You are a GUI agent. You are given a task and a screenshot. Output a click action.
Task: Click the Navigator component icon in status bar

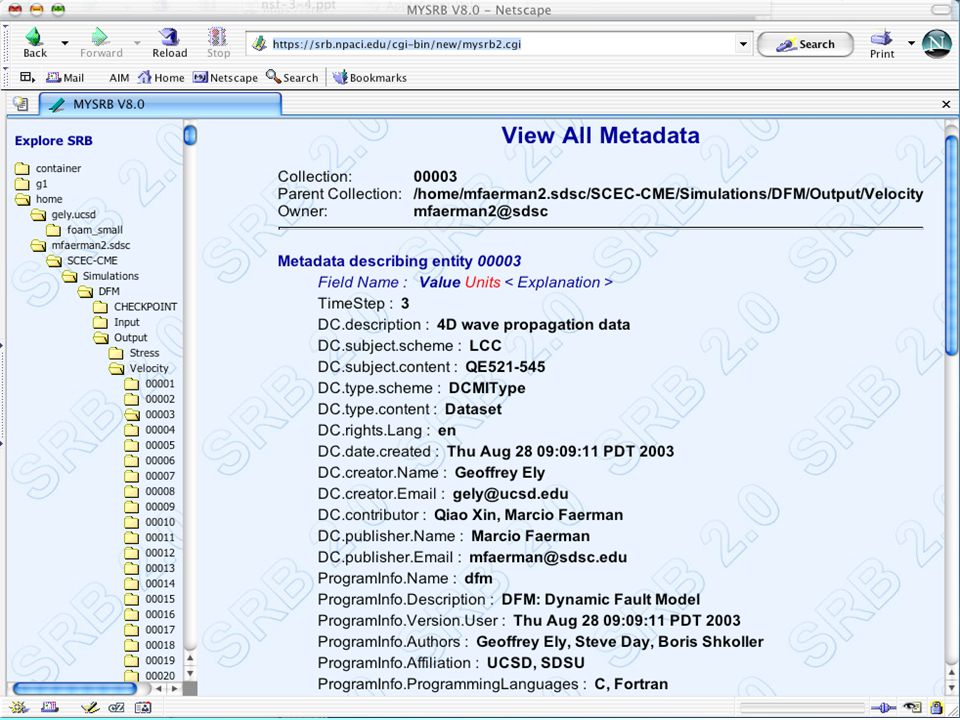coord(18,708)
